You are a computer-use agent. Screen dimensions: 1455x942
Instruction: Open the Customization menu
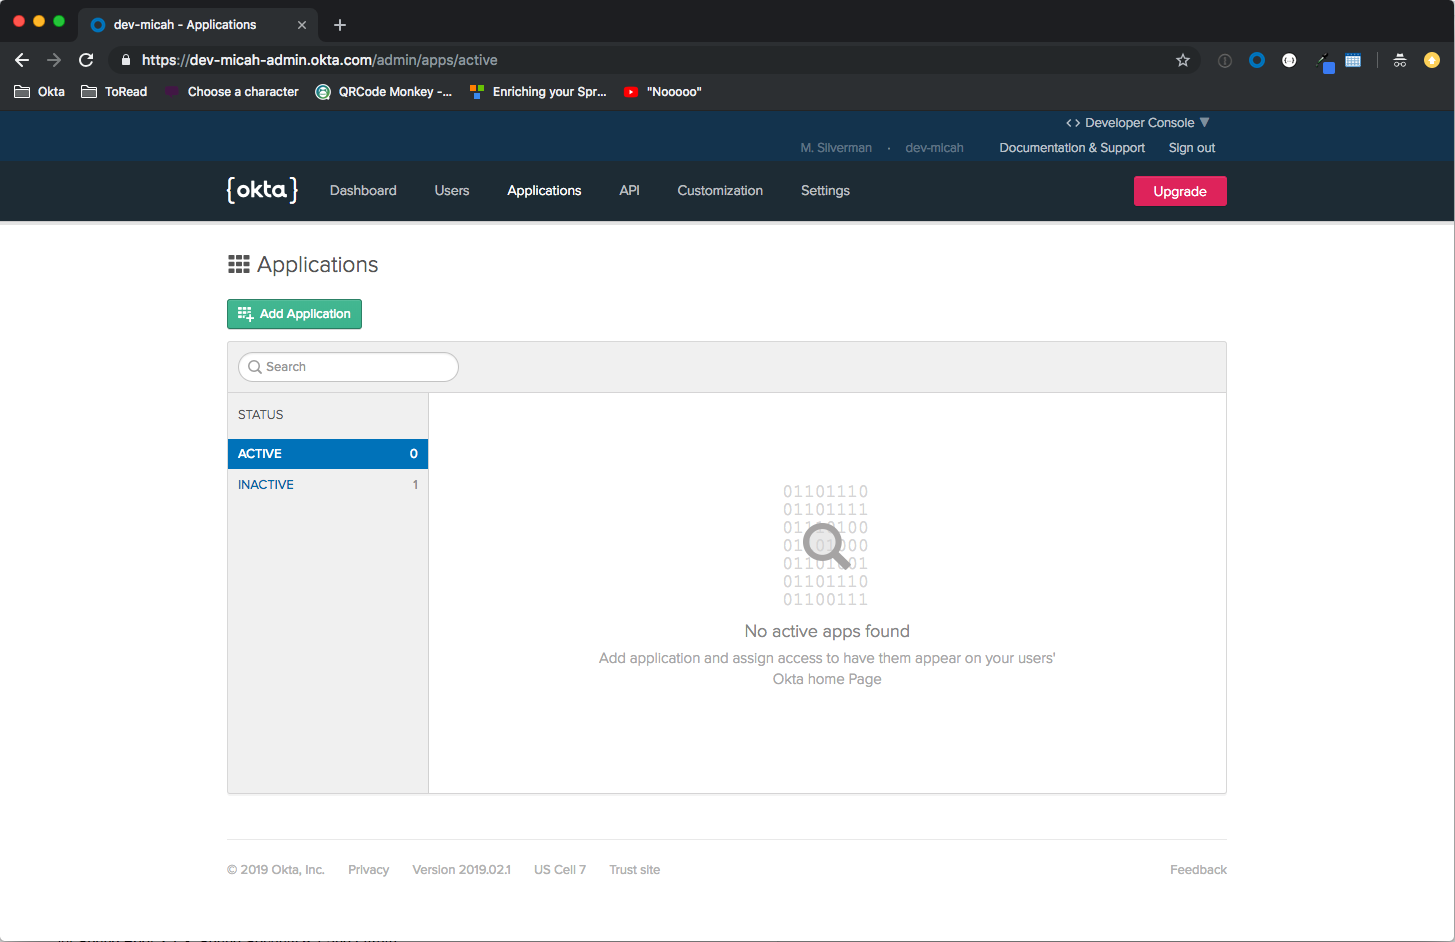(x=720, y=190)
